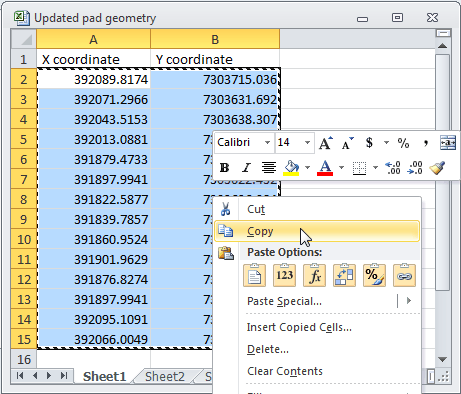
Task: Click the Increase Decimal icon
Action: 393,168
